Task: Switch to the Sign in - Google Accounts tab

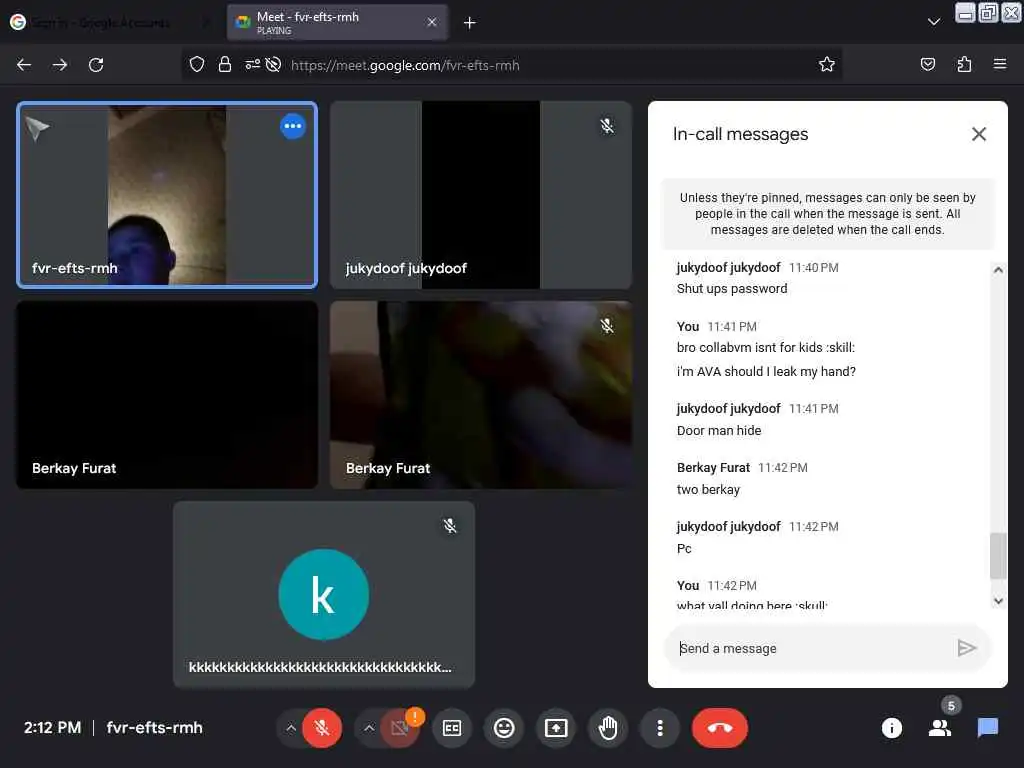Action: (x=110, y=22)
